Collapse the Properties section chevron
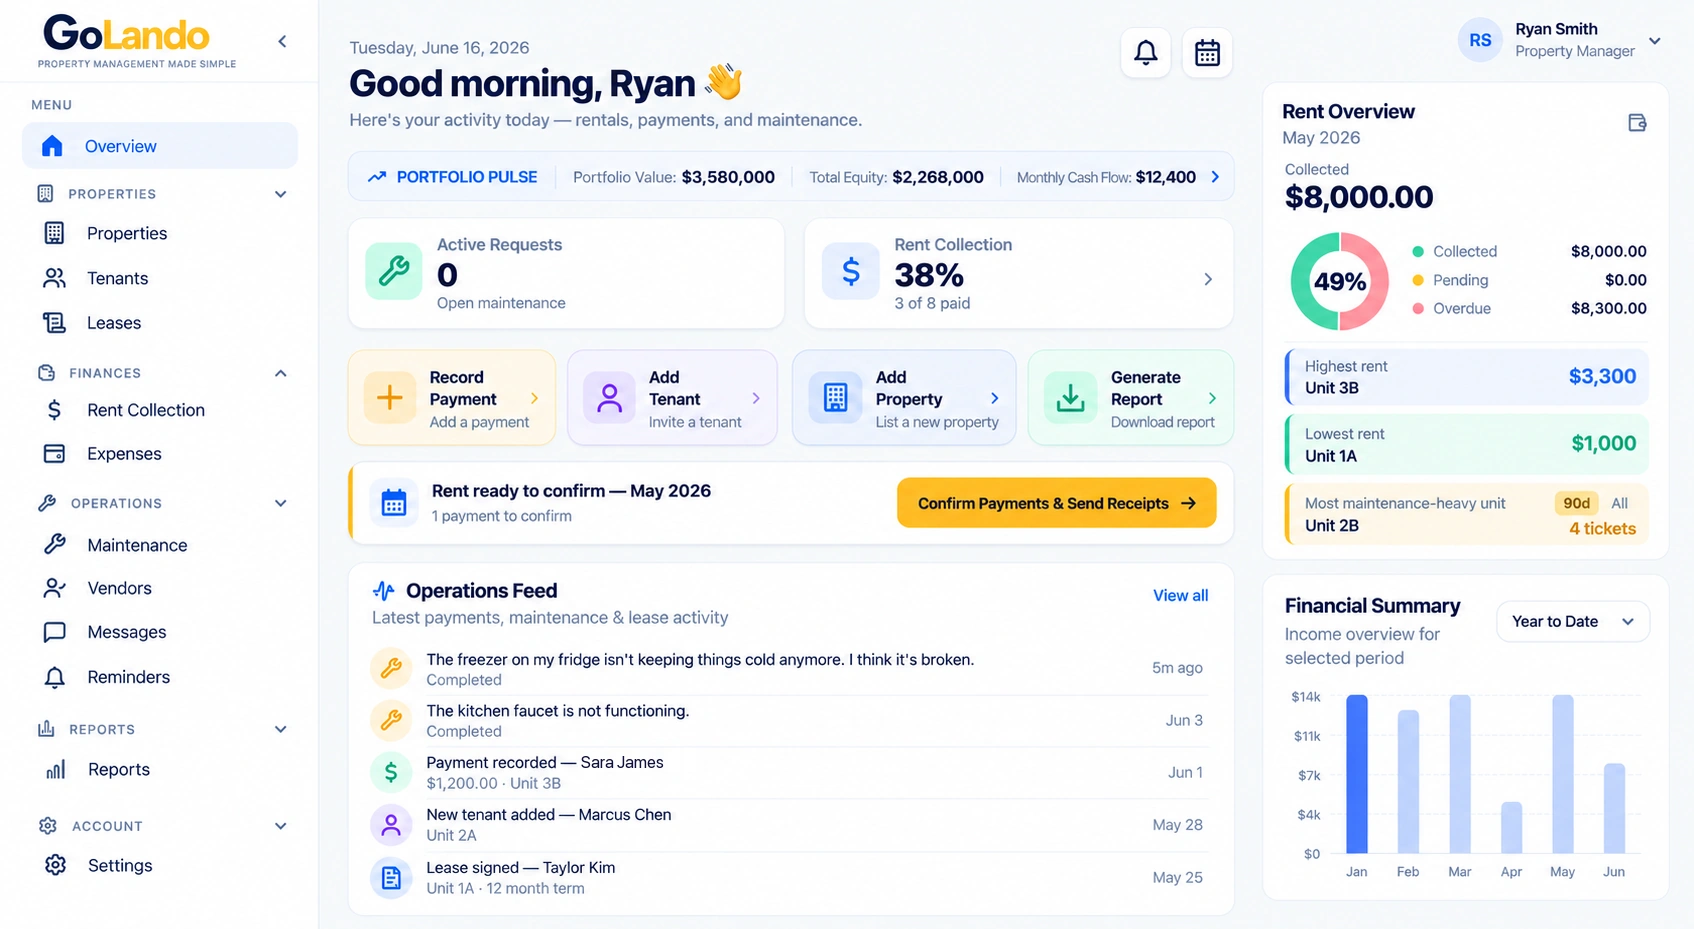This screenshot has width=1694, height=929. pos(281,194)
